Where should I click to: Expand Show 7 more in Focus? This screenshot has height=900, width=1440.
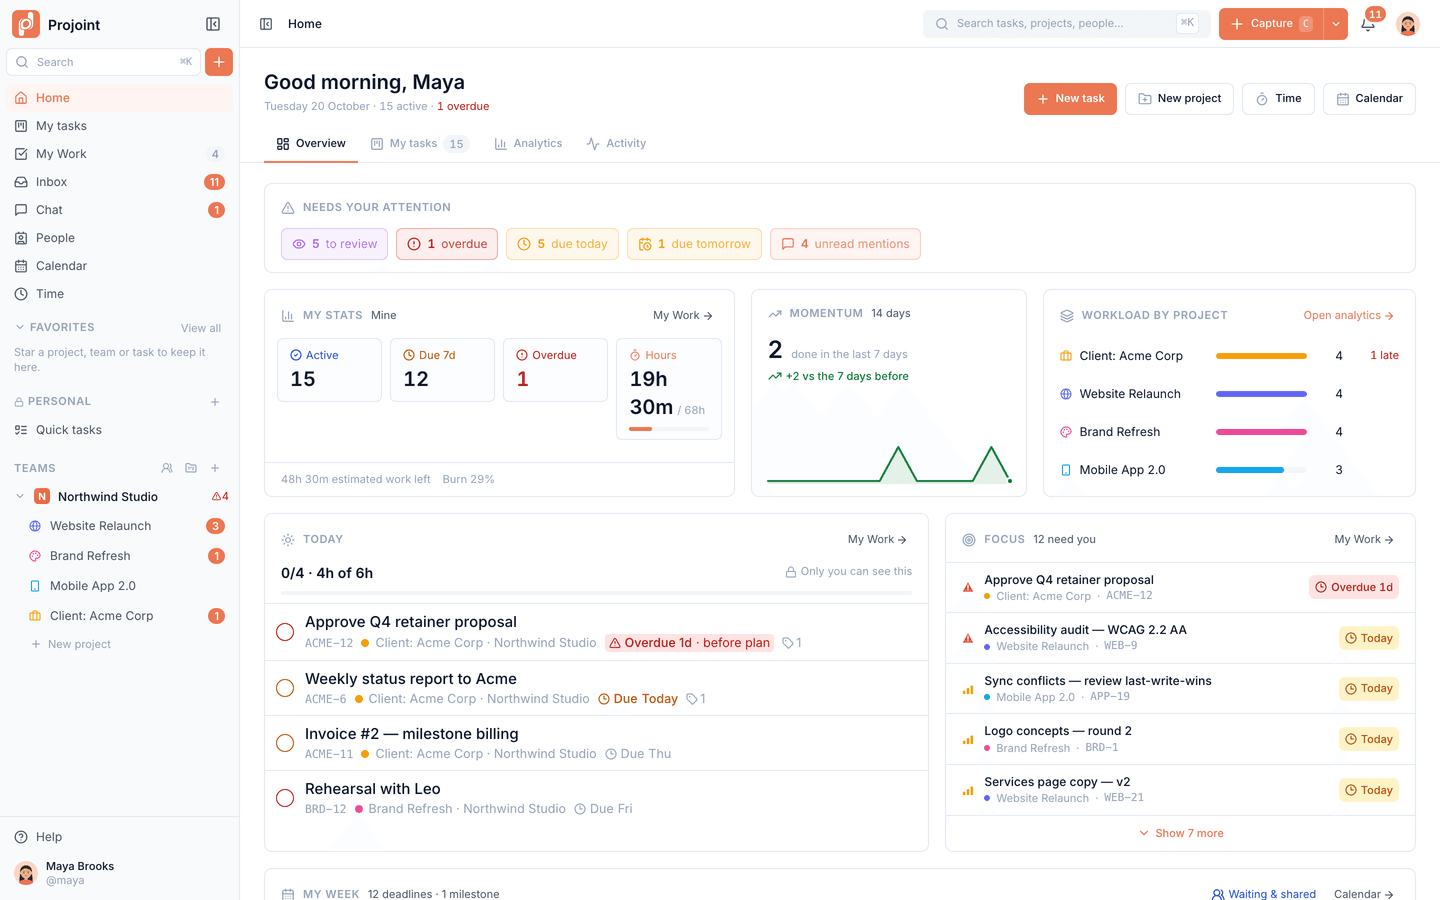(1180, 833)
